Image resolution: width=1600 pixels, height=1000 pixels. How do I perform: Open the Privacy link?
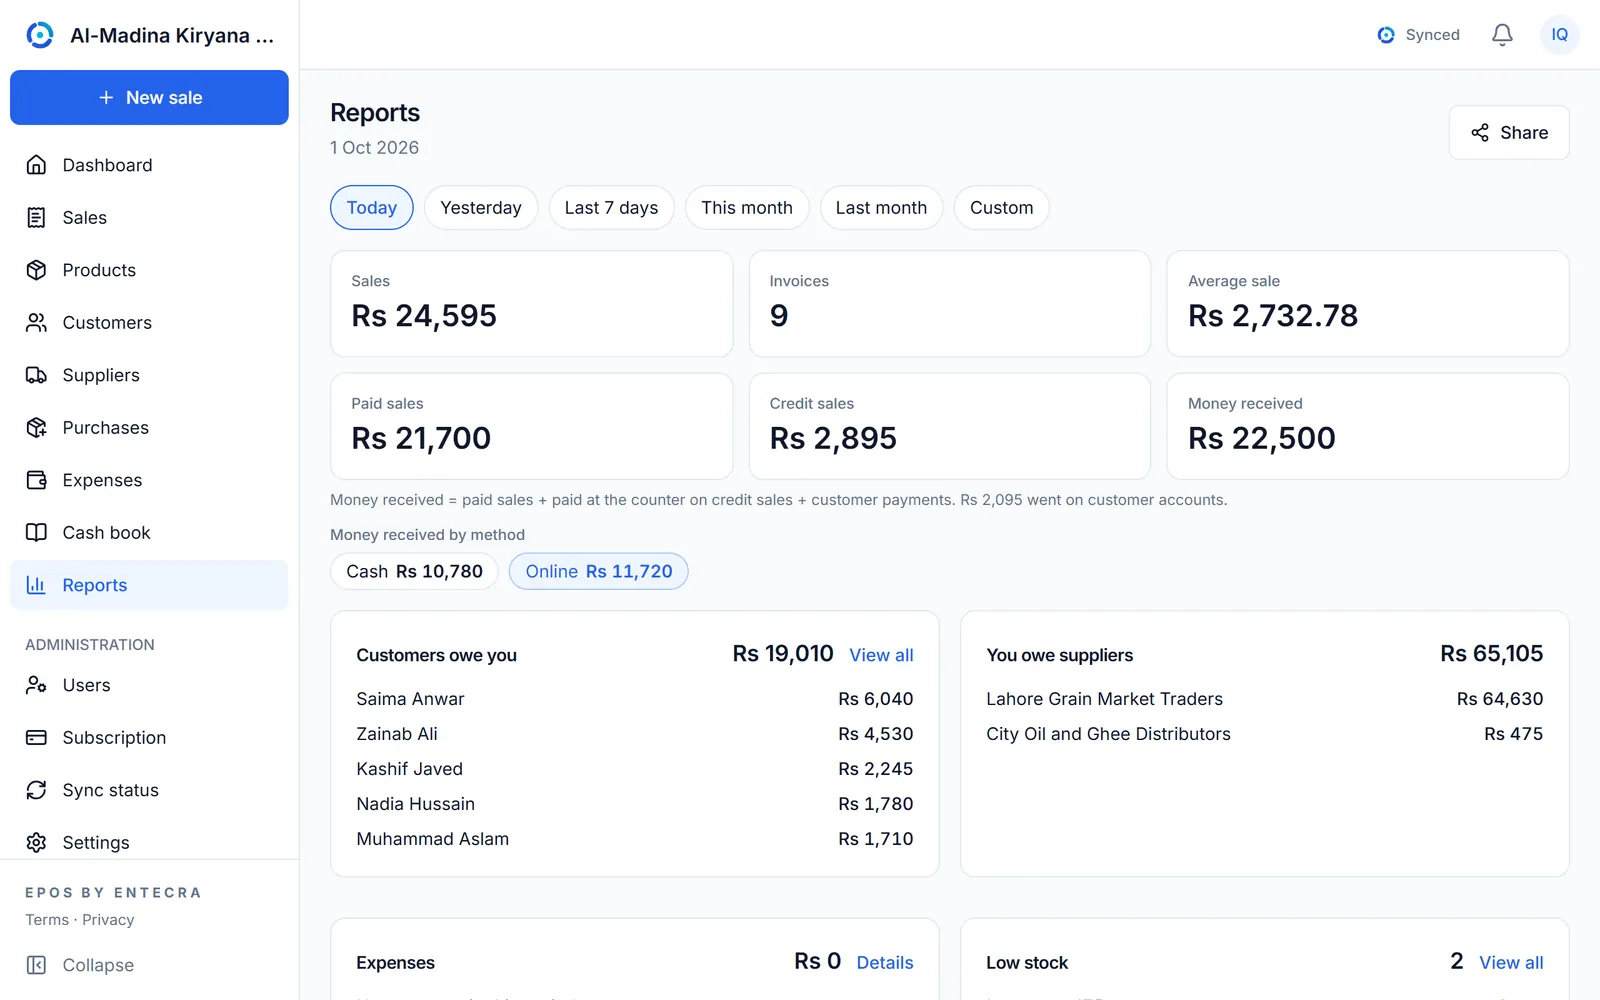(x=108, y=920)
